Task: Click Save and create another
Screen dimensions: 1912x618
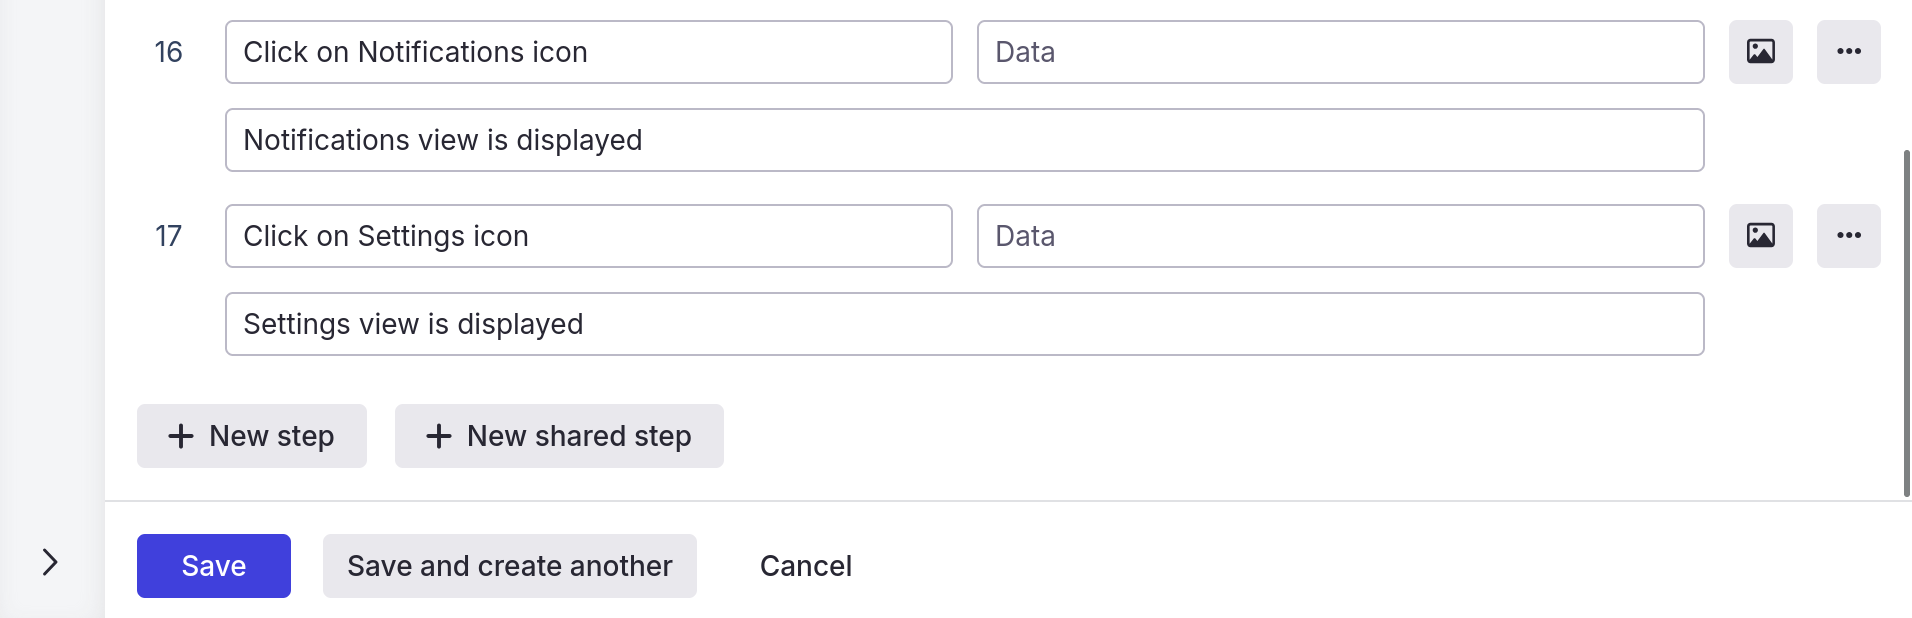Action: point(509,566)
